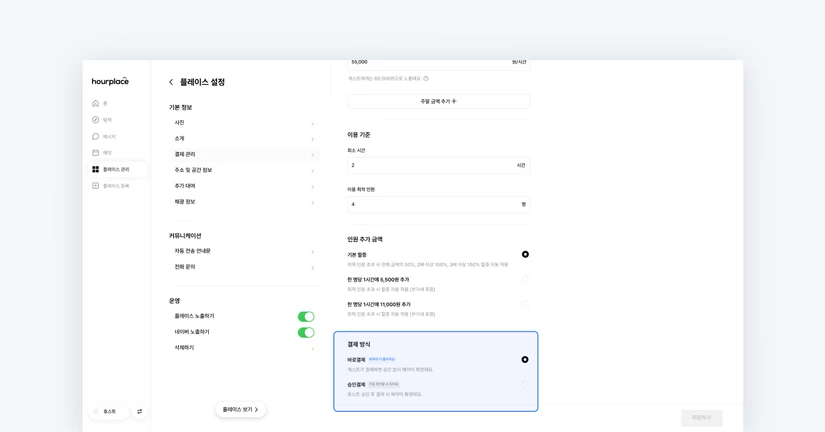The height and width of the screenshot is (432, 825).
Task: Expand 주소 및 공간 정보 row chevron
Action: pyautogui.click(x=313, y=171)
